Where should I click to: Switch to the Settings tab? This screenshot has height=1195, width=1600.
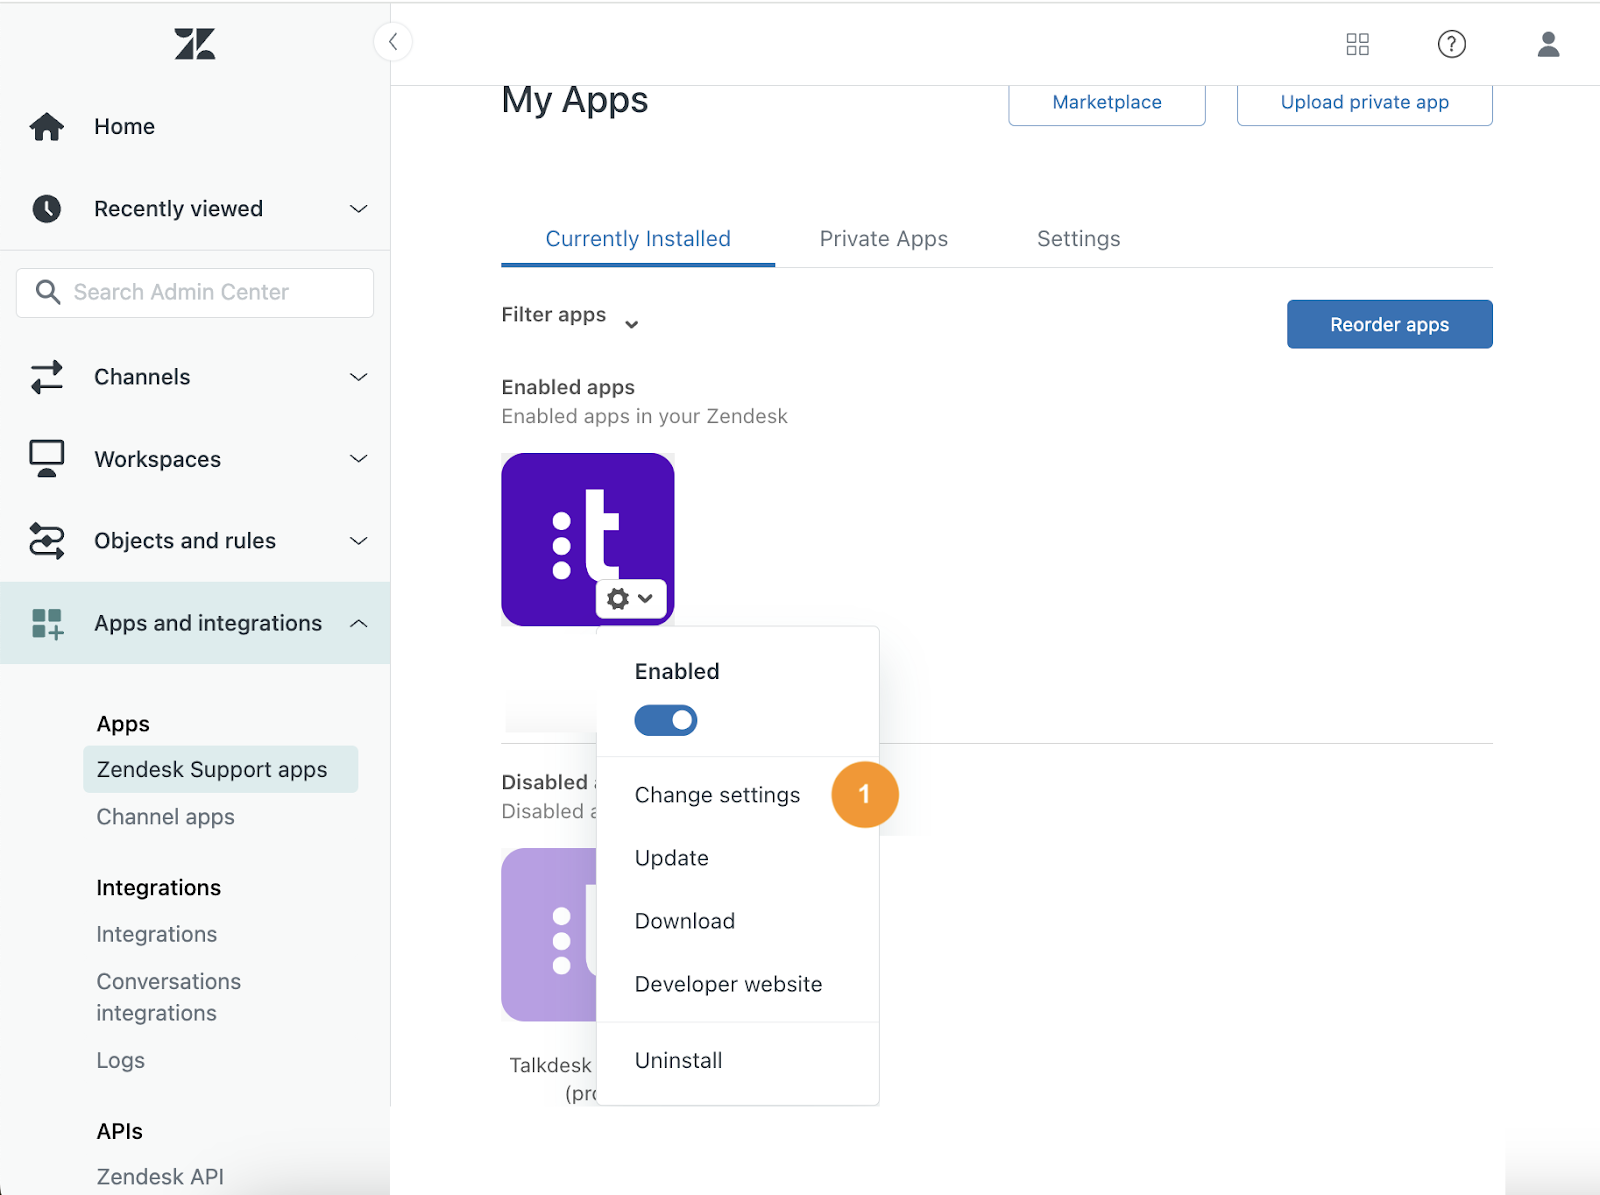coord(1078,239)
